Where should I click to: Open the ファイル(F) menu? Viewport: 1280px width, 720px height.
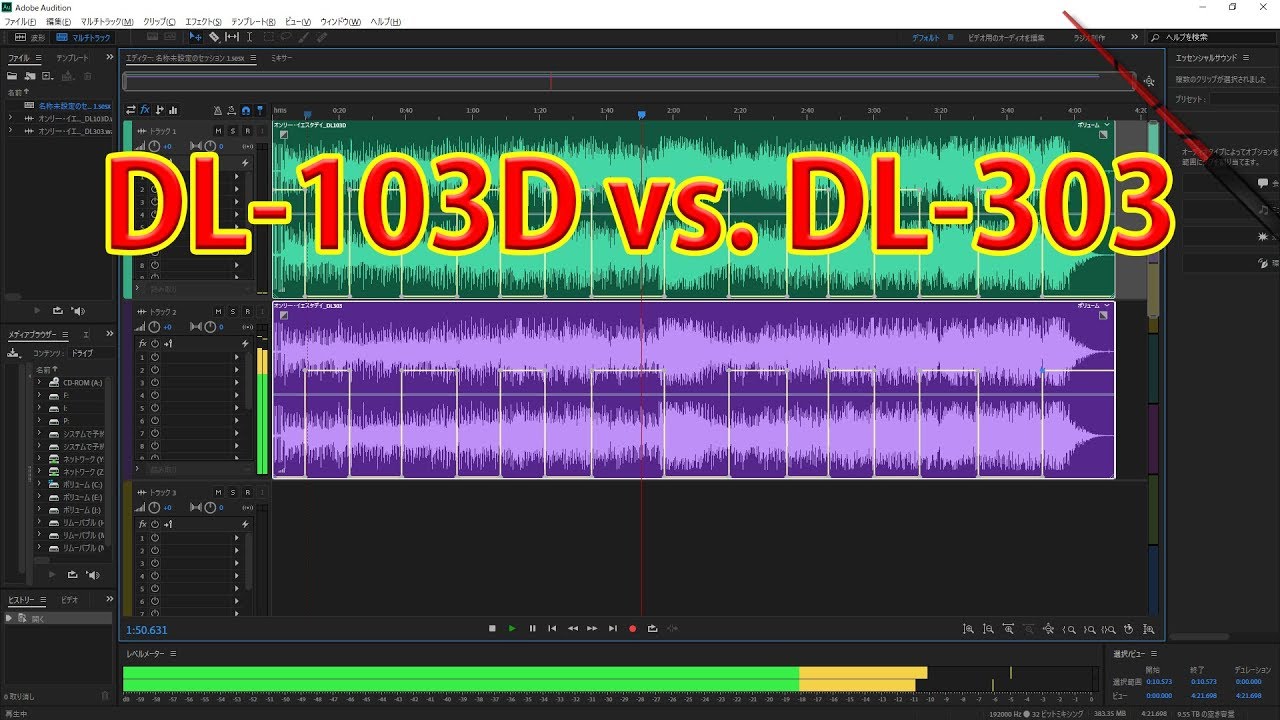point(20,21)
